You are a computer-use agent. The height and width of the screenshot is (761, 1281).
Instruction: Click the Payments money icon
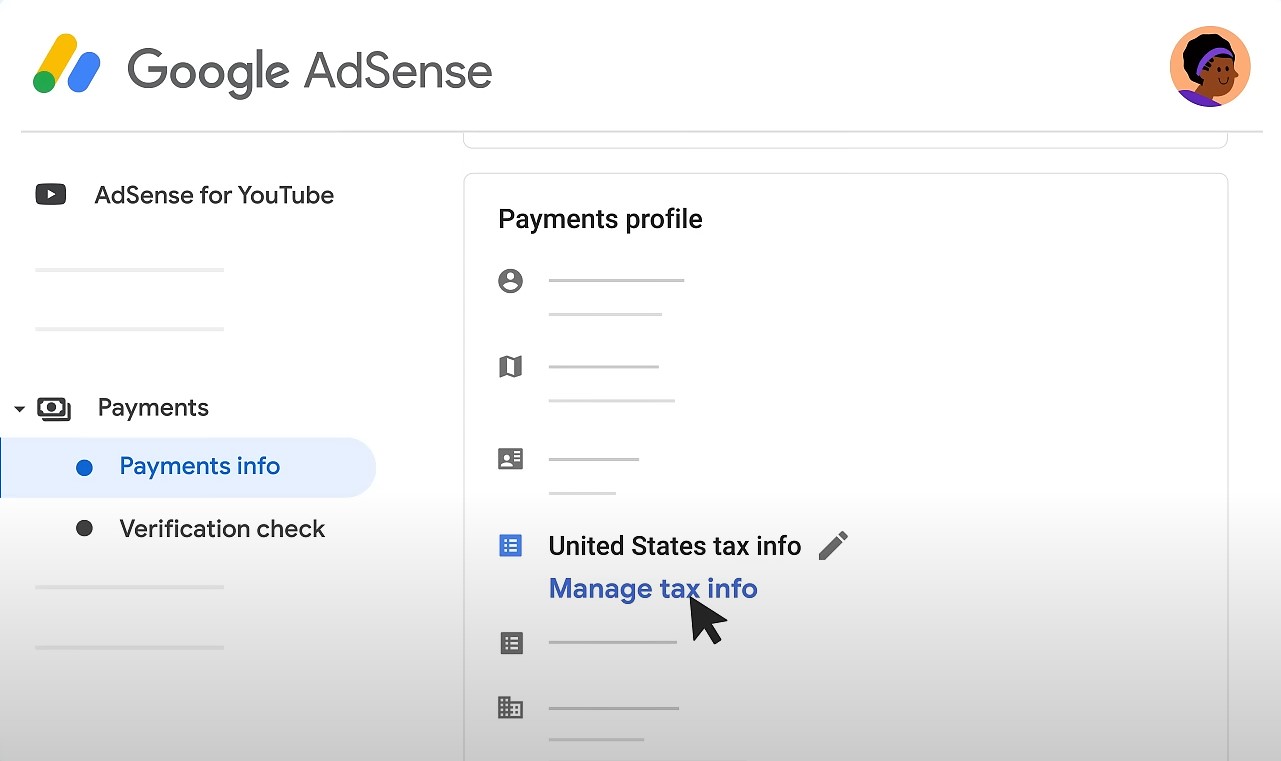[54, 408]
